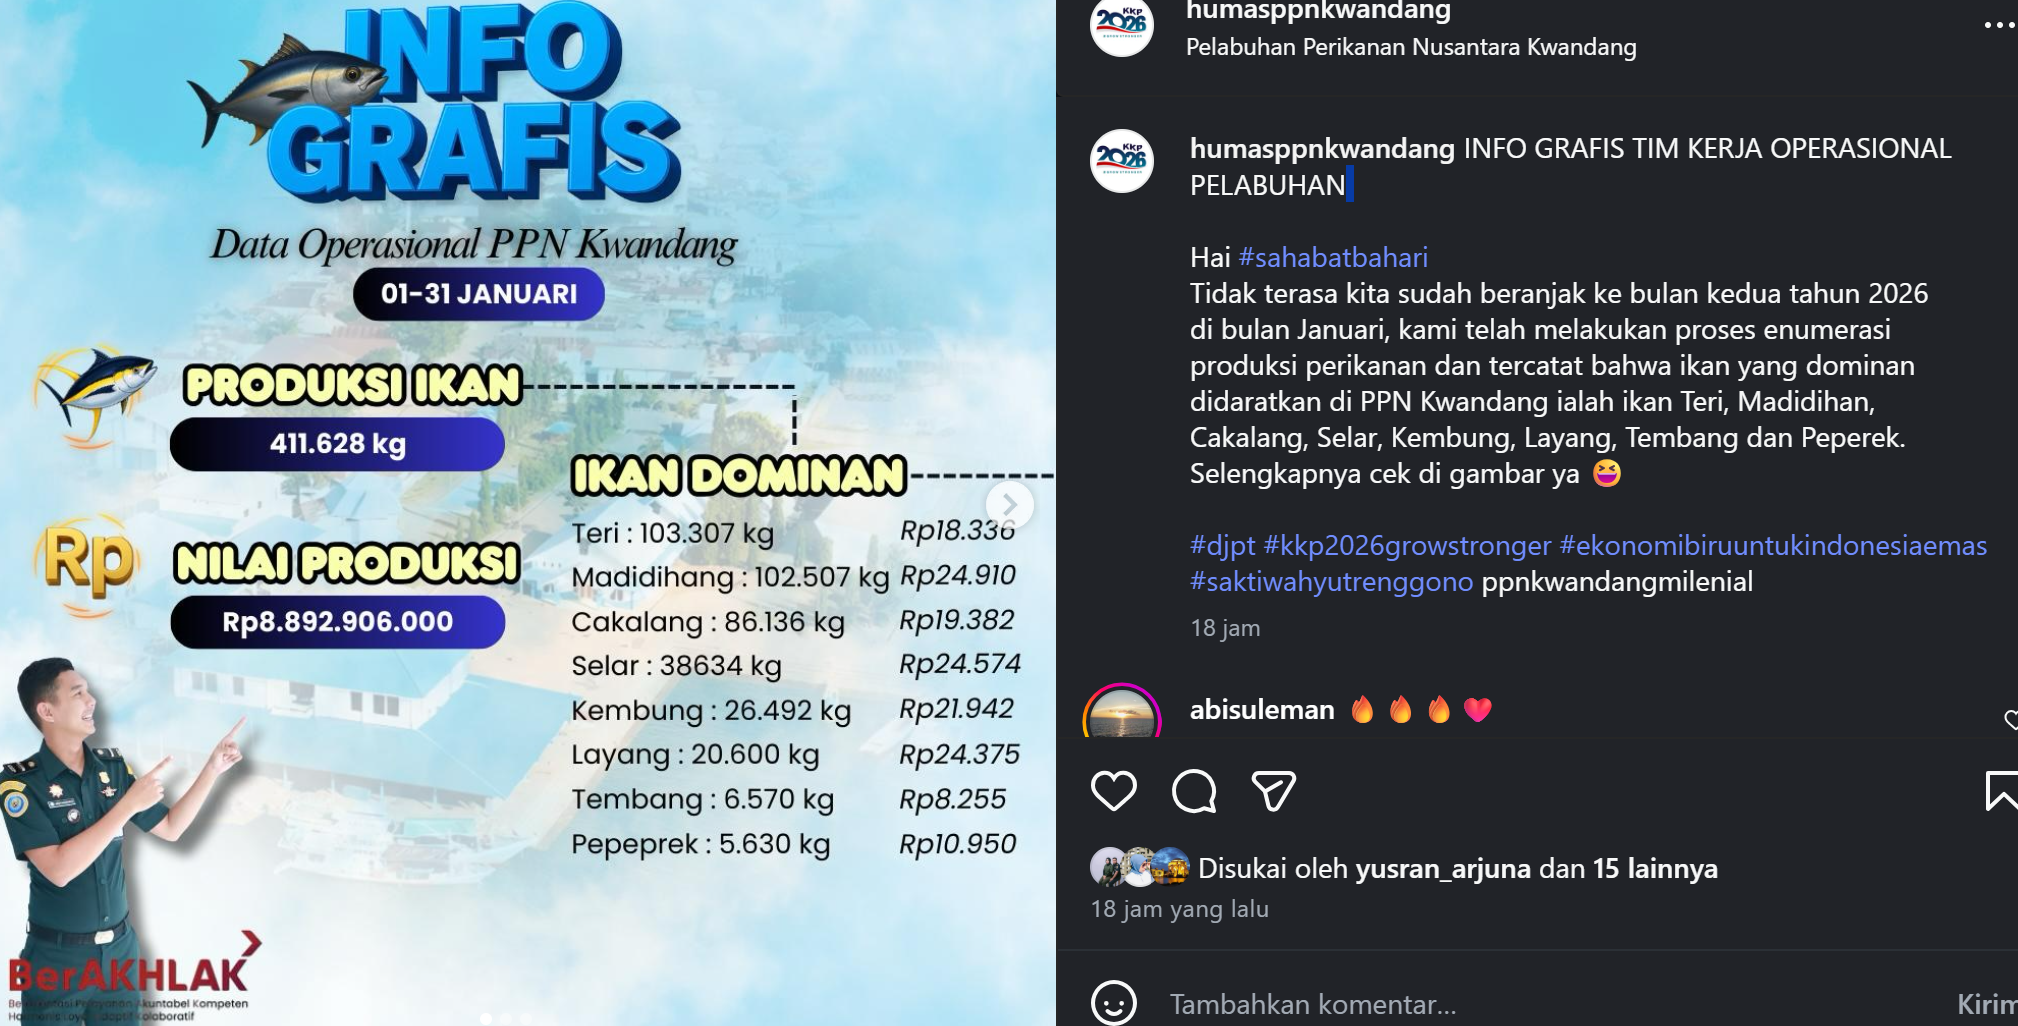Screen dimensions: 2018x1026
Task: Open Pelabuhan Perikanan Nusantara Kwandang location
Action: pos(1411,47)
